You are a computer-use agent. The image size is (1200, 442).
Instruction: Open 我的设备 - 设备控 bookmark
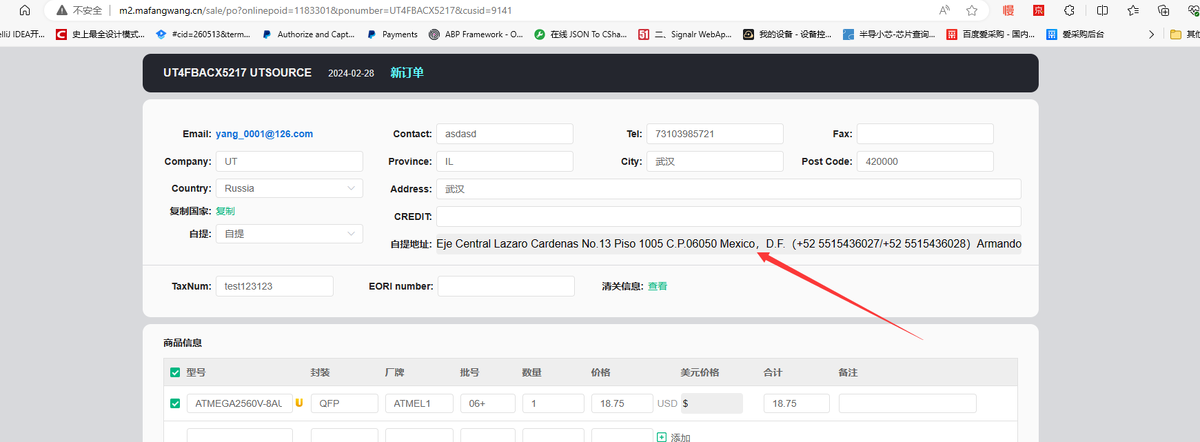point(787,33)
